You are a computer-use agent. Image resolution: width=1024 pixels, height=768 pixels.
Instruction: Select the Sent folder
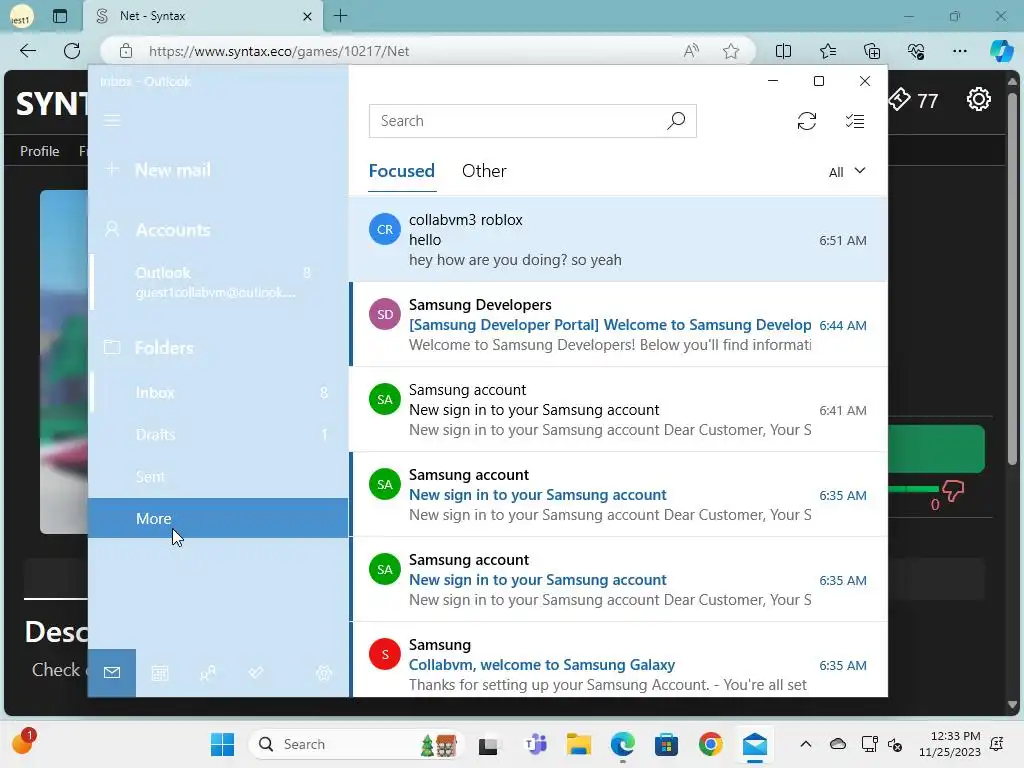point(218,477)
